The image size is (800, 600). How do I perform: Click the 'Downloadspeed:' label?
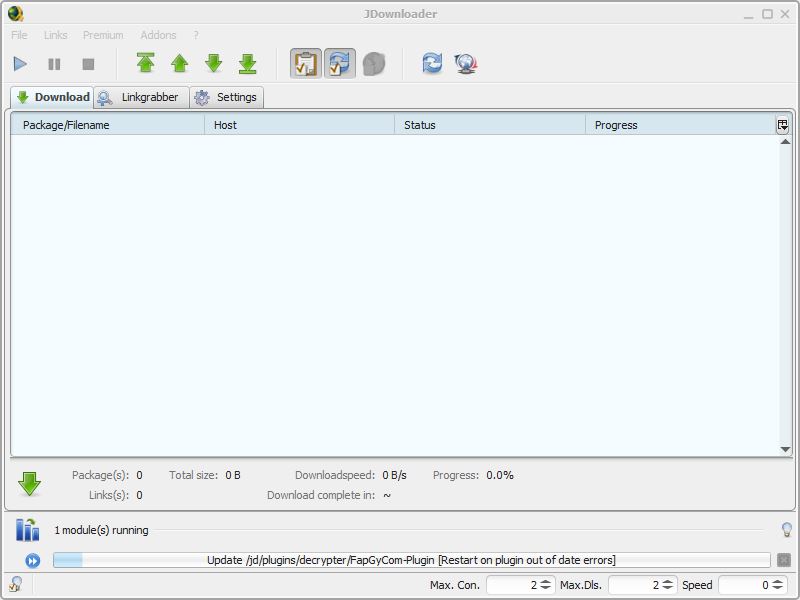335,476
